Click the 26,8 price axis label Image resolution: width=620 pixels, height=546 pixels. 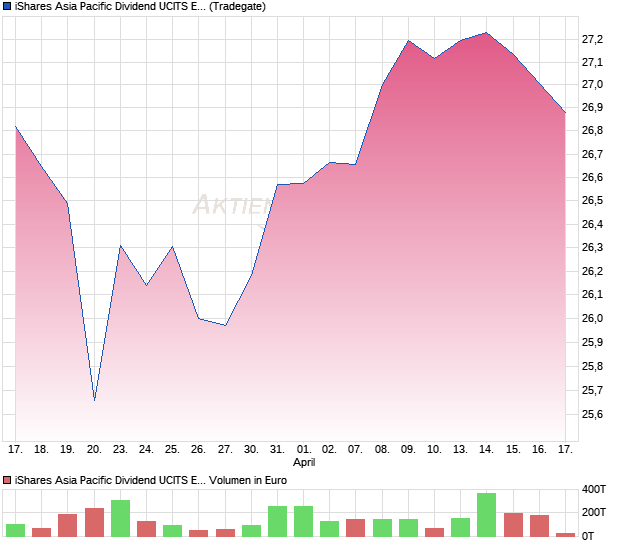click(592, 130)
